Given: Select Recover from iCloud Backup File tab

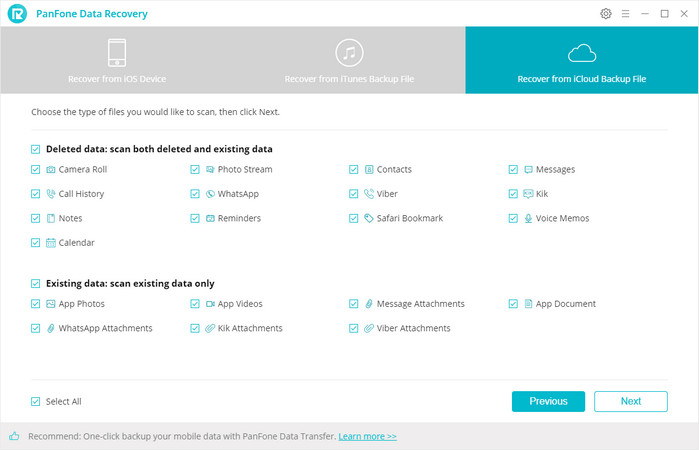Looking at the screenshot, I should [x=582, y=60].
